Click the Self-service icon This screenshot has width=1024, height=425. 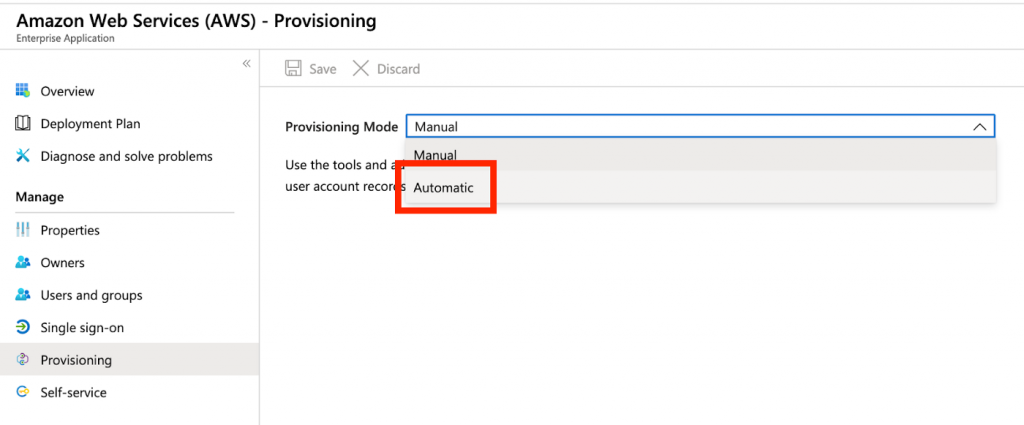pos(23,392)
